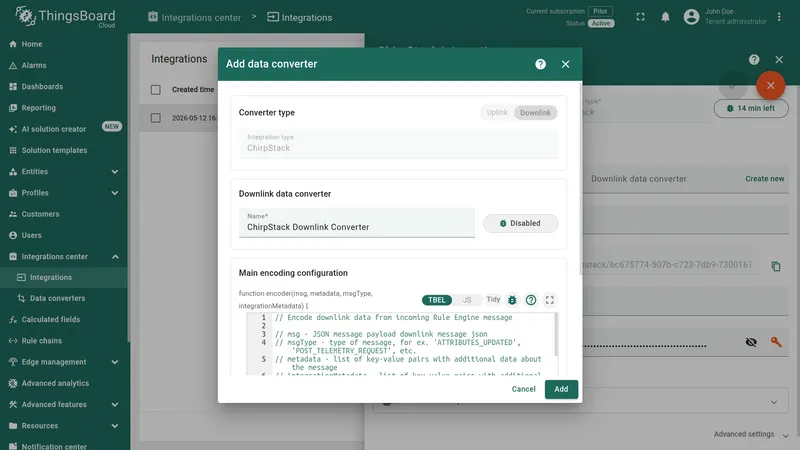This screenshot has height=450, width=800.
Task: Close the Add data converter dialog
Action: pos(565,64)
